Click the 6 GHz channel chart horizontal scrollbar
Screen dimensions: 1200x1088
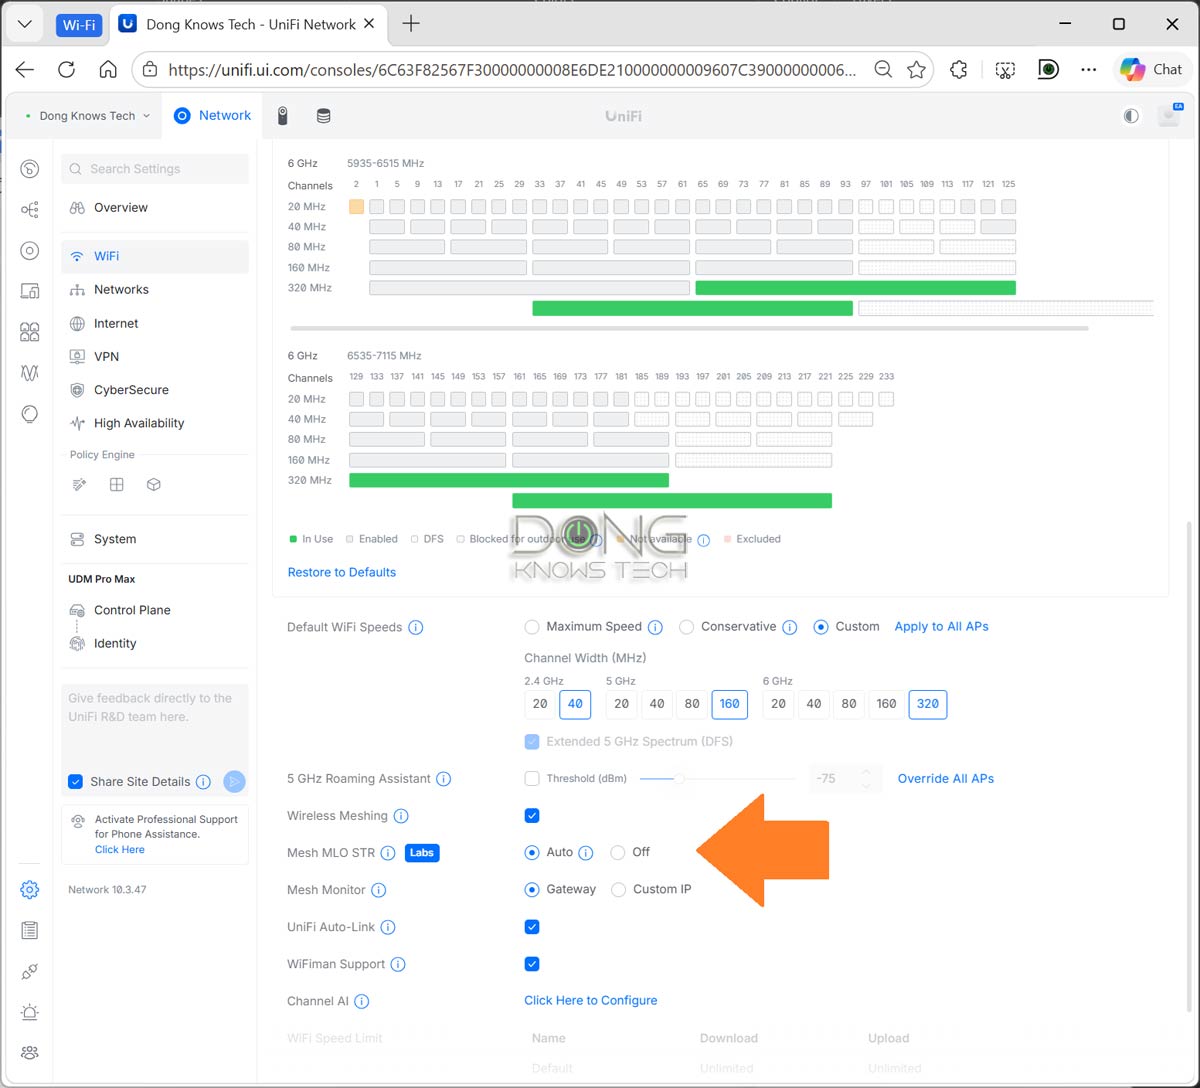pos(689,328)
